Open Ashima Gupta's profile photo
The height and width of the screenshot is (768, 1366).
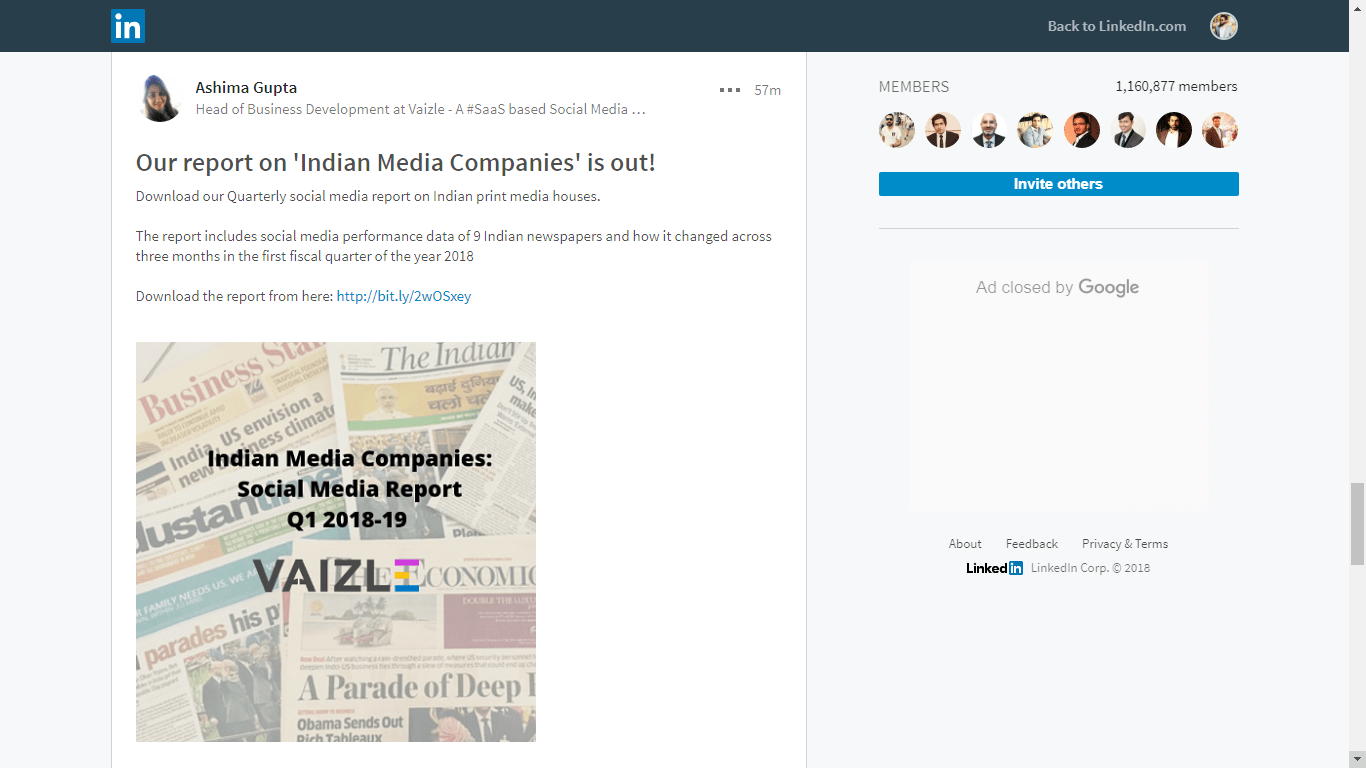[161, 98]
